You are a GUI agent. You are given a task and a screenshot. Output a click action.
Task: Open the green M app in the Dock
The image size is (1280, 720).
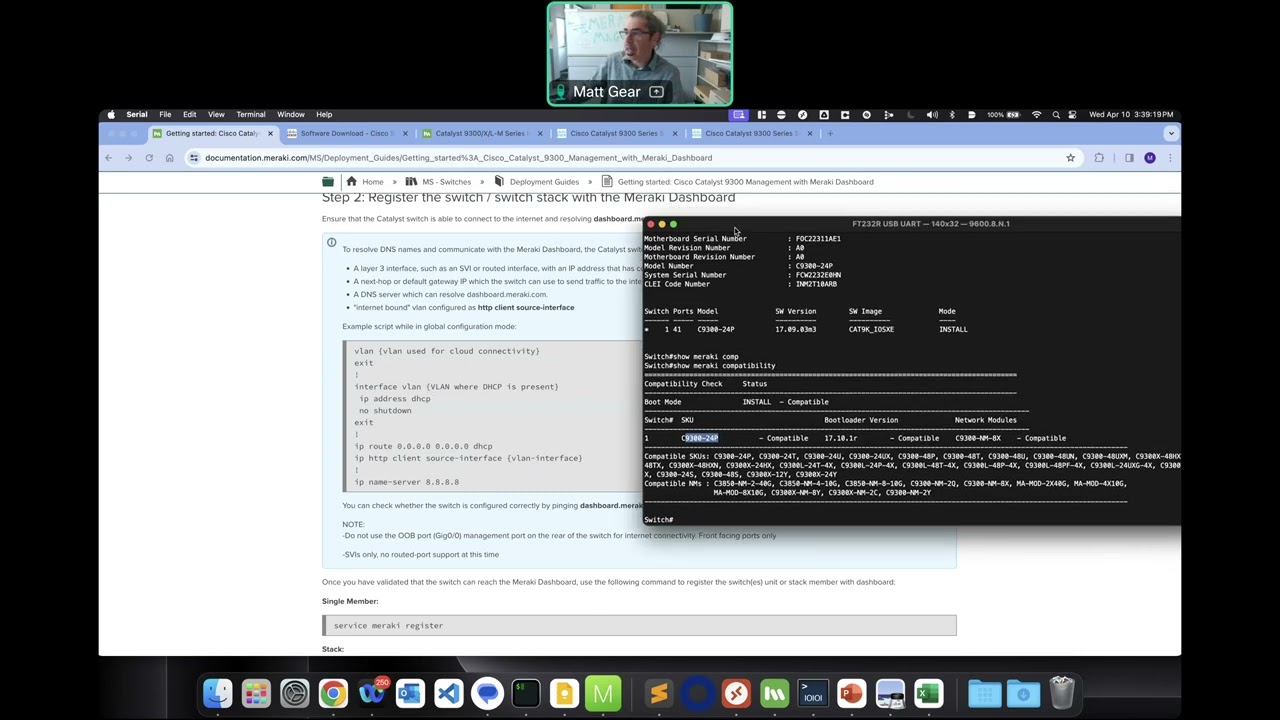point(603,693)
